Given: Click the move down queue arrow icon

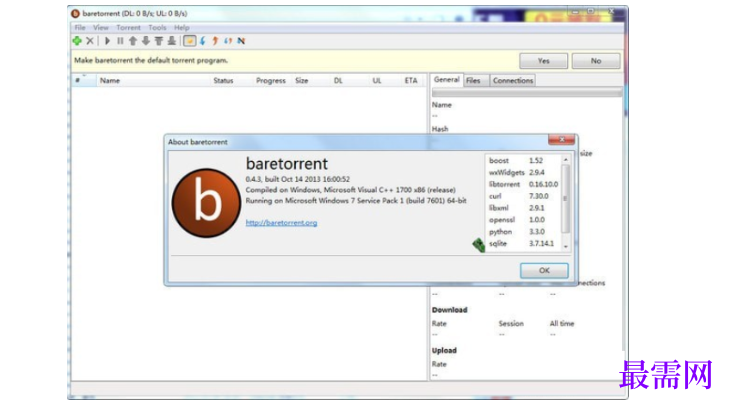Looking at the screenshot, I should click(146, 41).
